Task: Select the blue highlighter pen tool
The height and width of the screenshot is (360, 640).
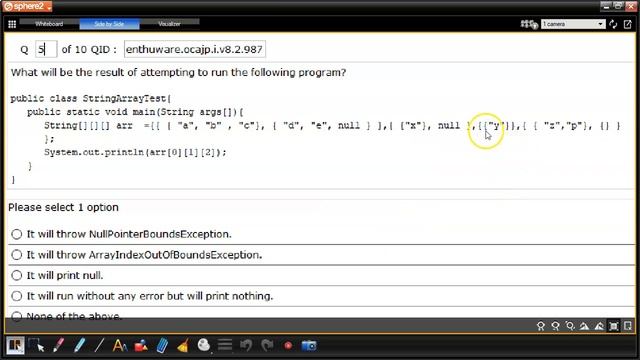Action: tap(79, 346)
